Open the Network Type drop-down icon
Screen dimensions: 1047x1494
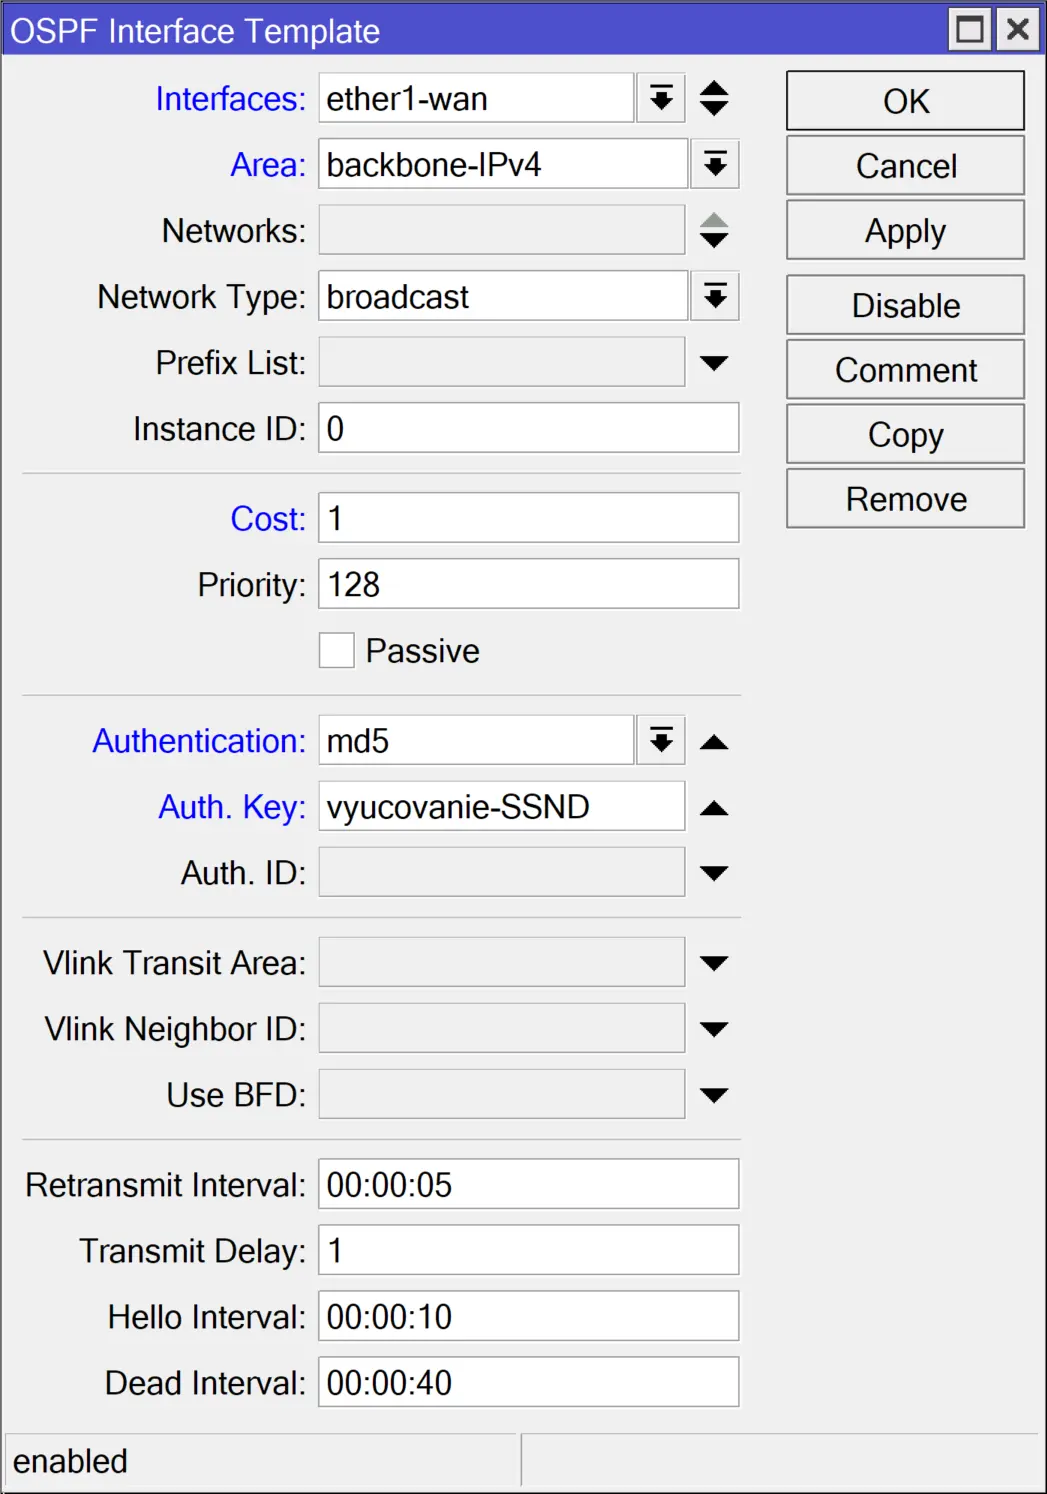[x=714, y=295]
